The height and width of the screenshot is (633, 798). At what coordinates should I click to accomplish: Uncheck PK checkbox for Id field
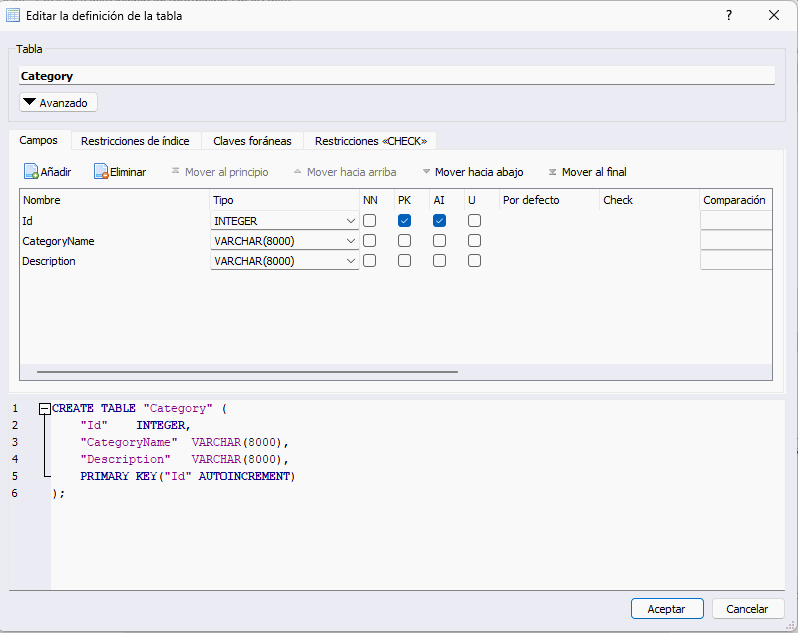(x=405, y=221)
